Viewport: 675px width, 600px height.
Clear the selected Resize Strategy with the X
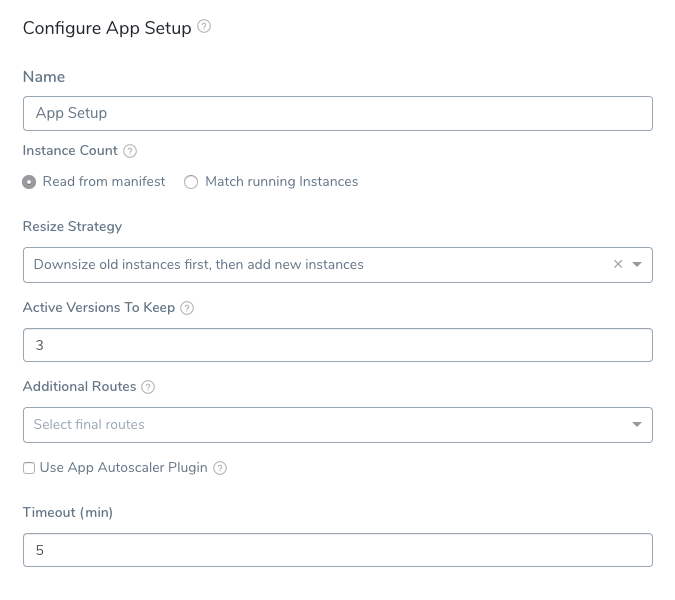pyautogui.click(x=618, y=264)
